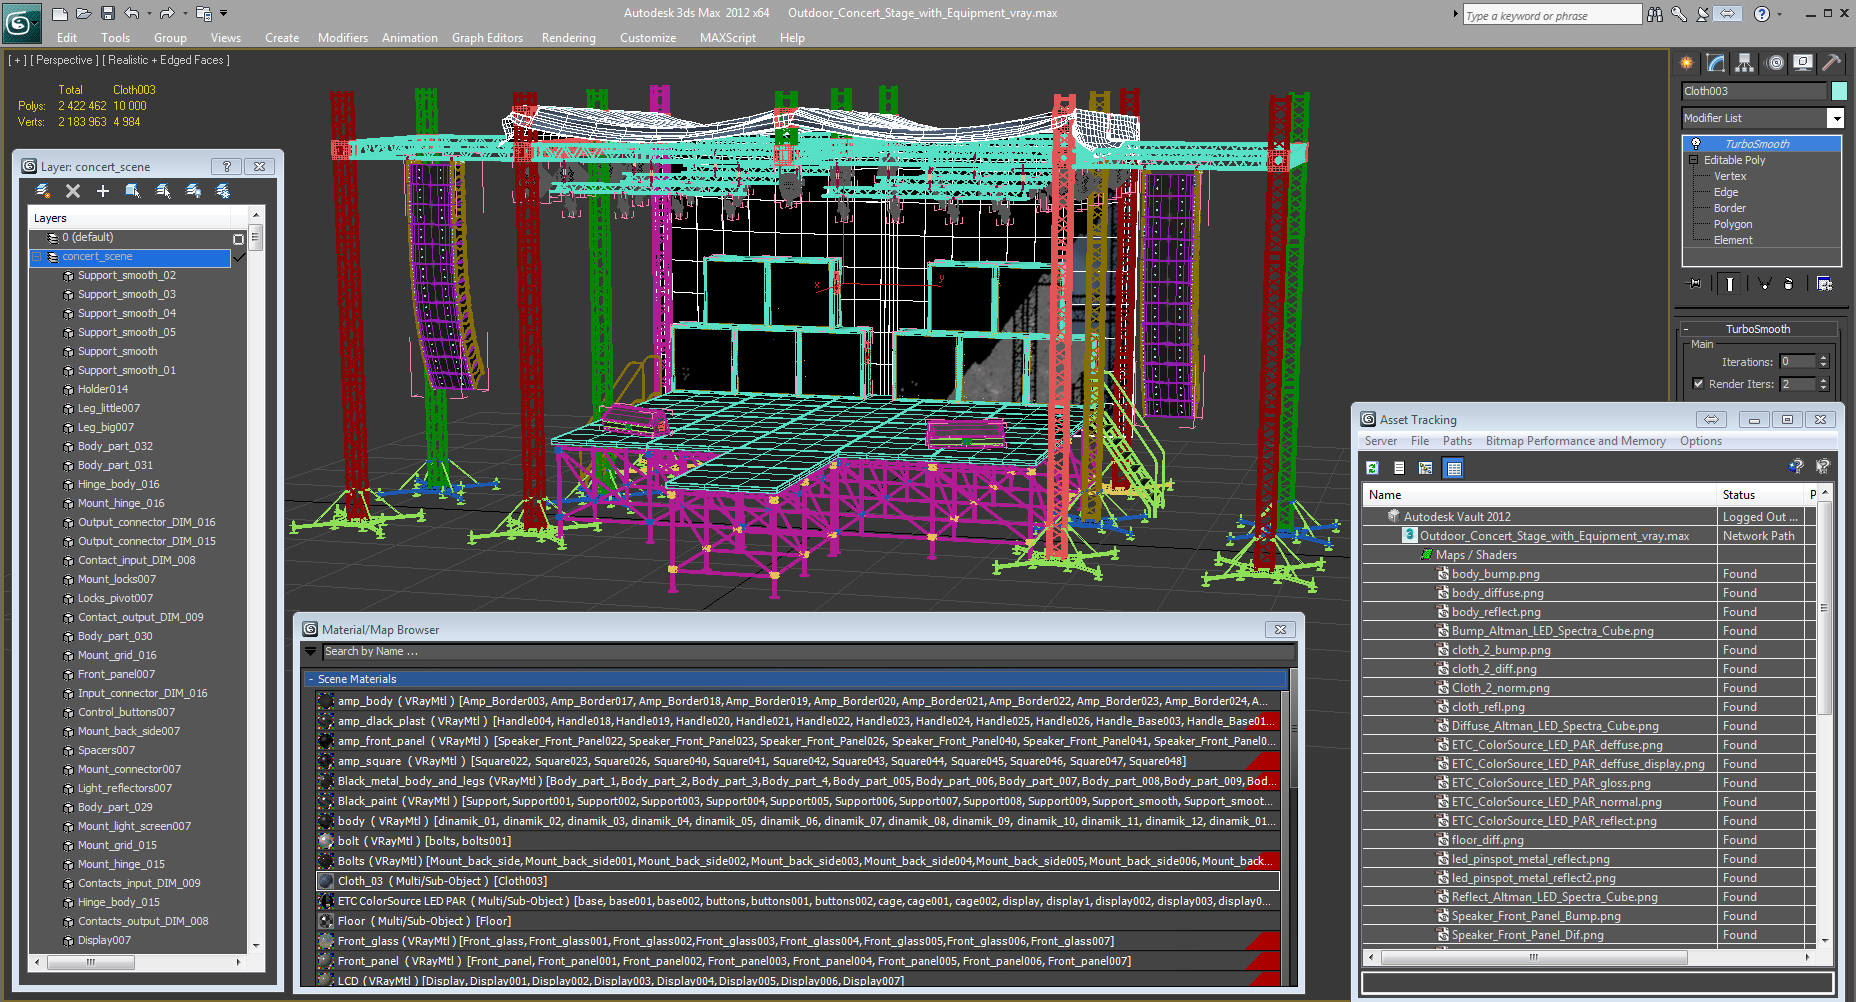This screenshot has height=1002, width=1856.
Task: Click the Redo arrow icon
Action: [166, 14]
